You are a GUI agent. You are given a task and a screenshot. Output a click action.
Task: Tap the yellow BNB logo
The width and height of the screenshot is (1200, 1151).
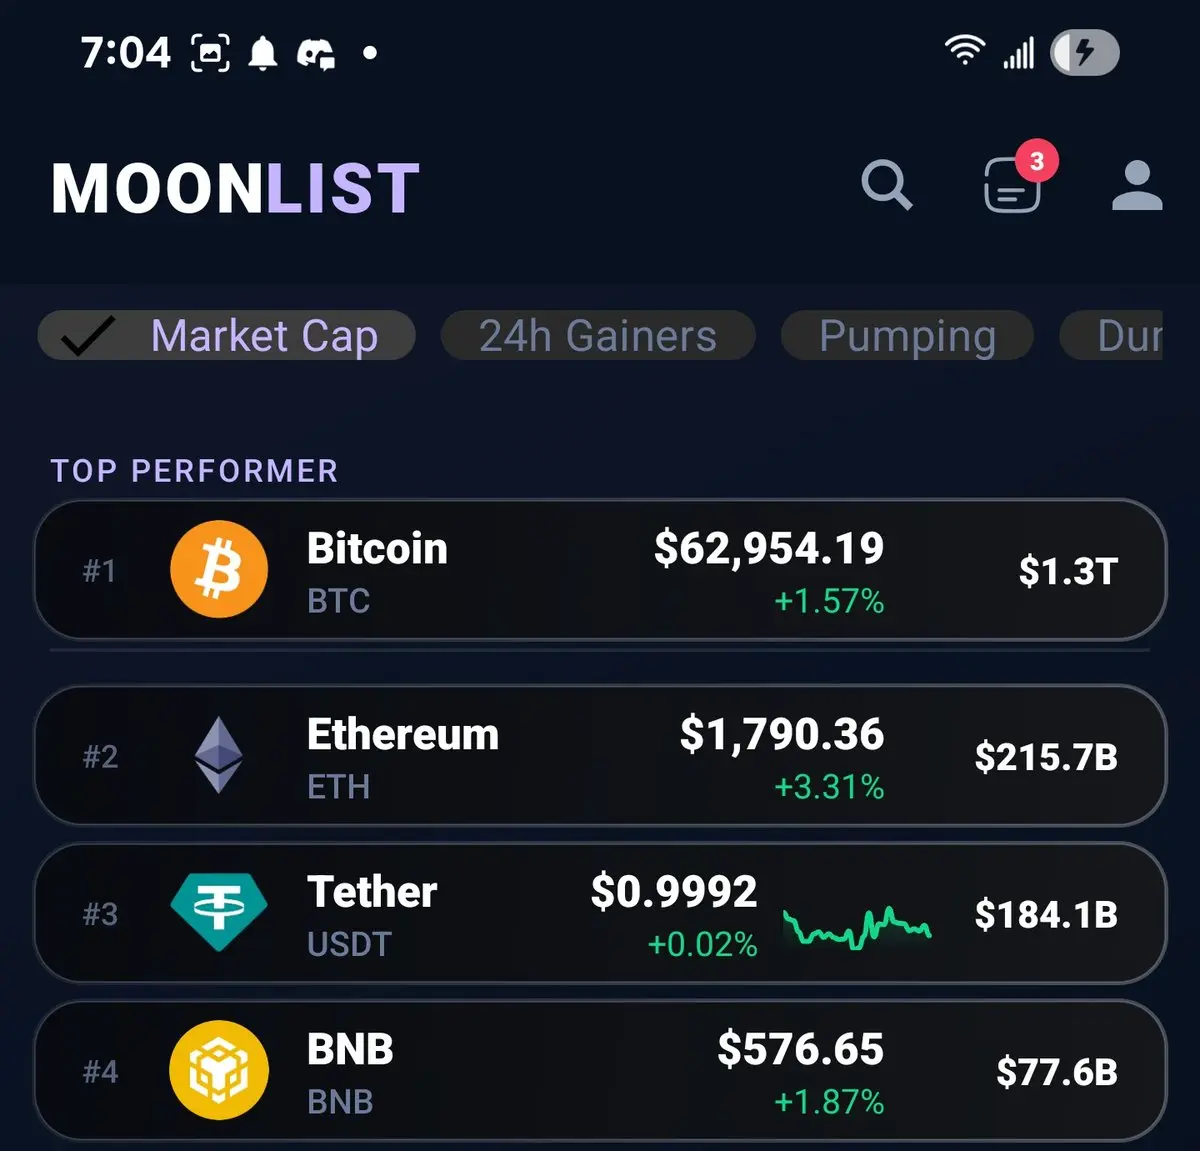[x=219, y=1070]
